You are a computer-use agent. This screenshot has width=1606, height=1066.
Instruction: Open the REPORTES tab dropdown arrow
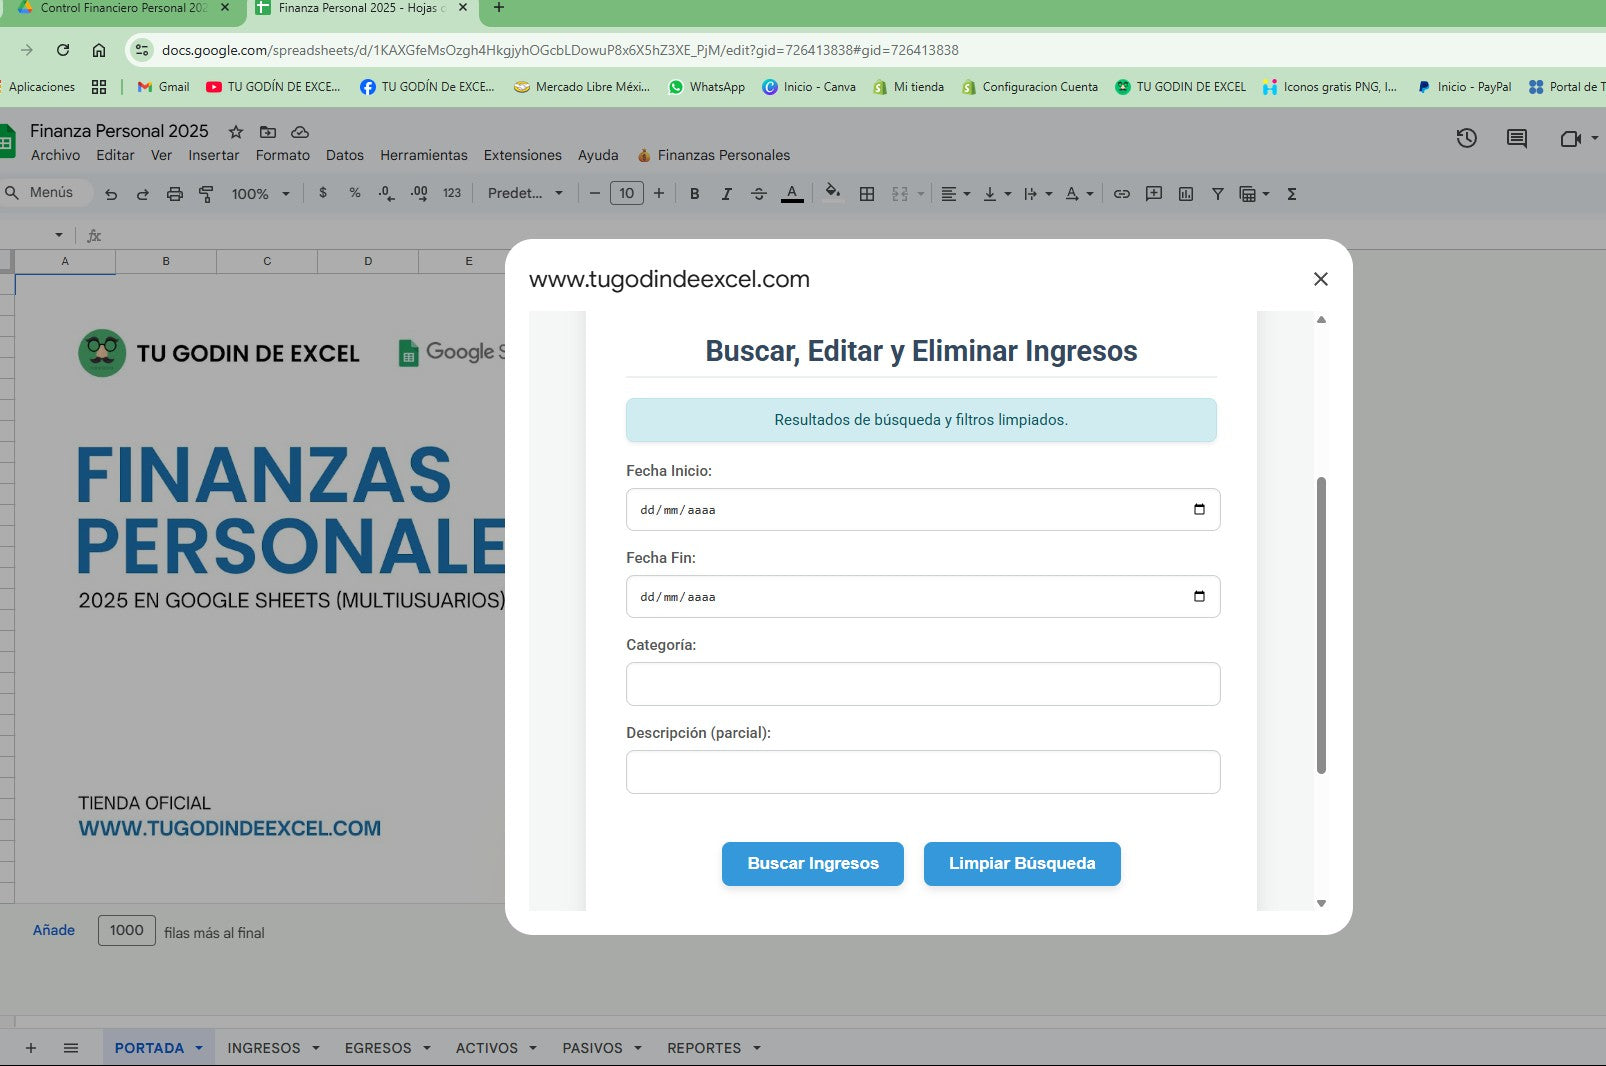coord(757,1048)
